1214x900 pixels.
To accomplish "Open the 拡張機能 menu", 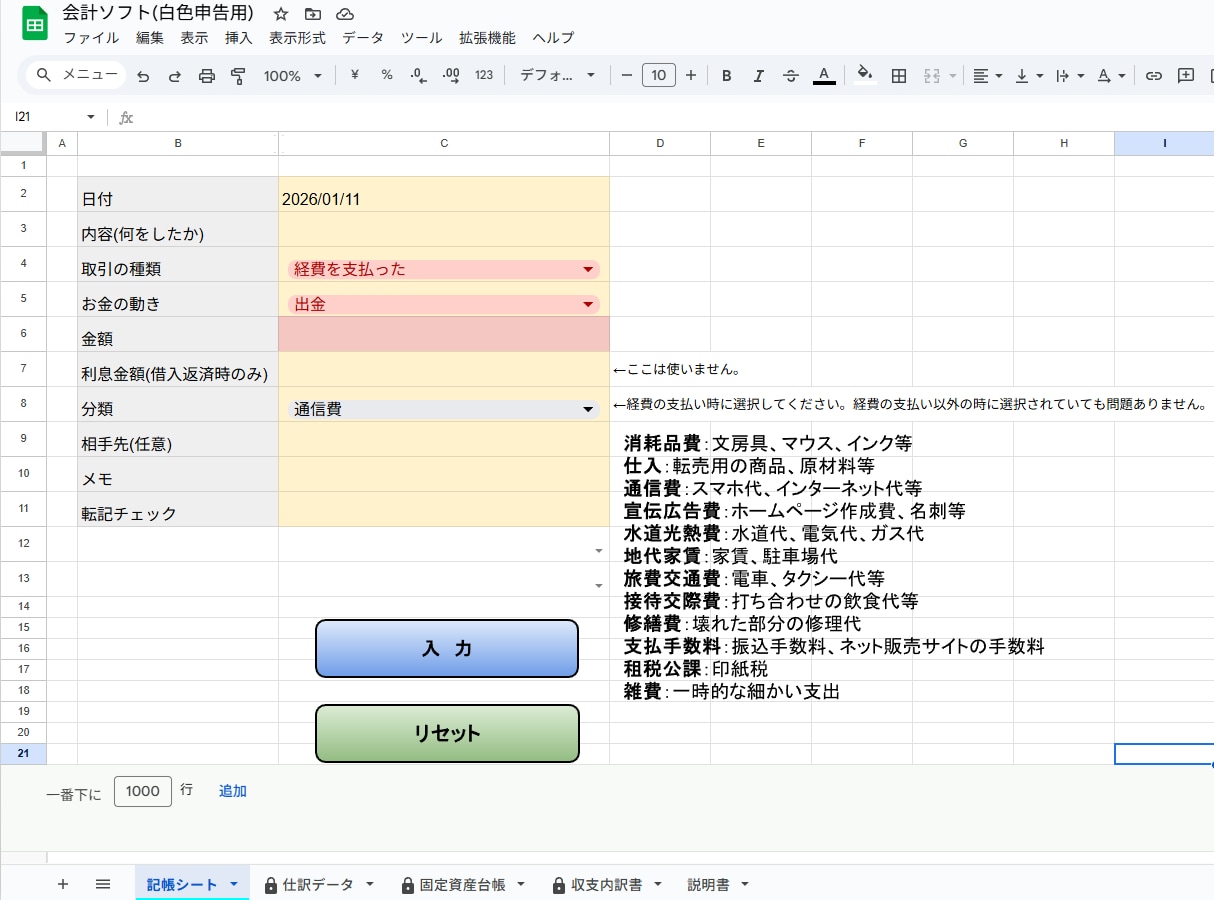I will [x=487, y=38].
